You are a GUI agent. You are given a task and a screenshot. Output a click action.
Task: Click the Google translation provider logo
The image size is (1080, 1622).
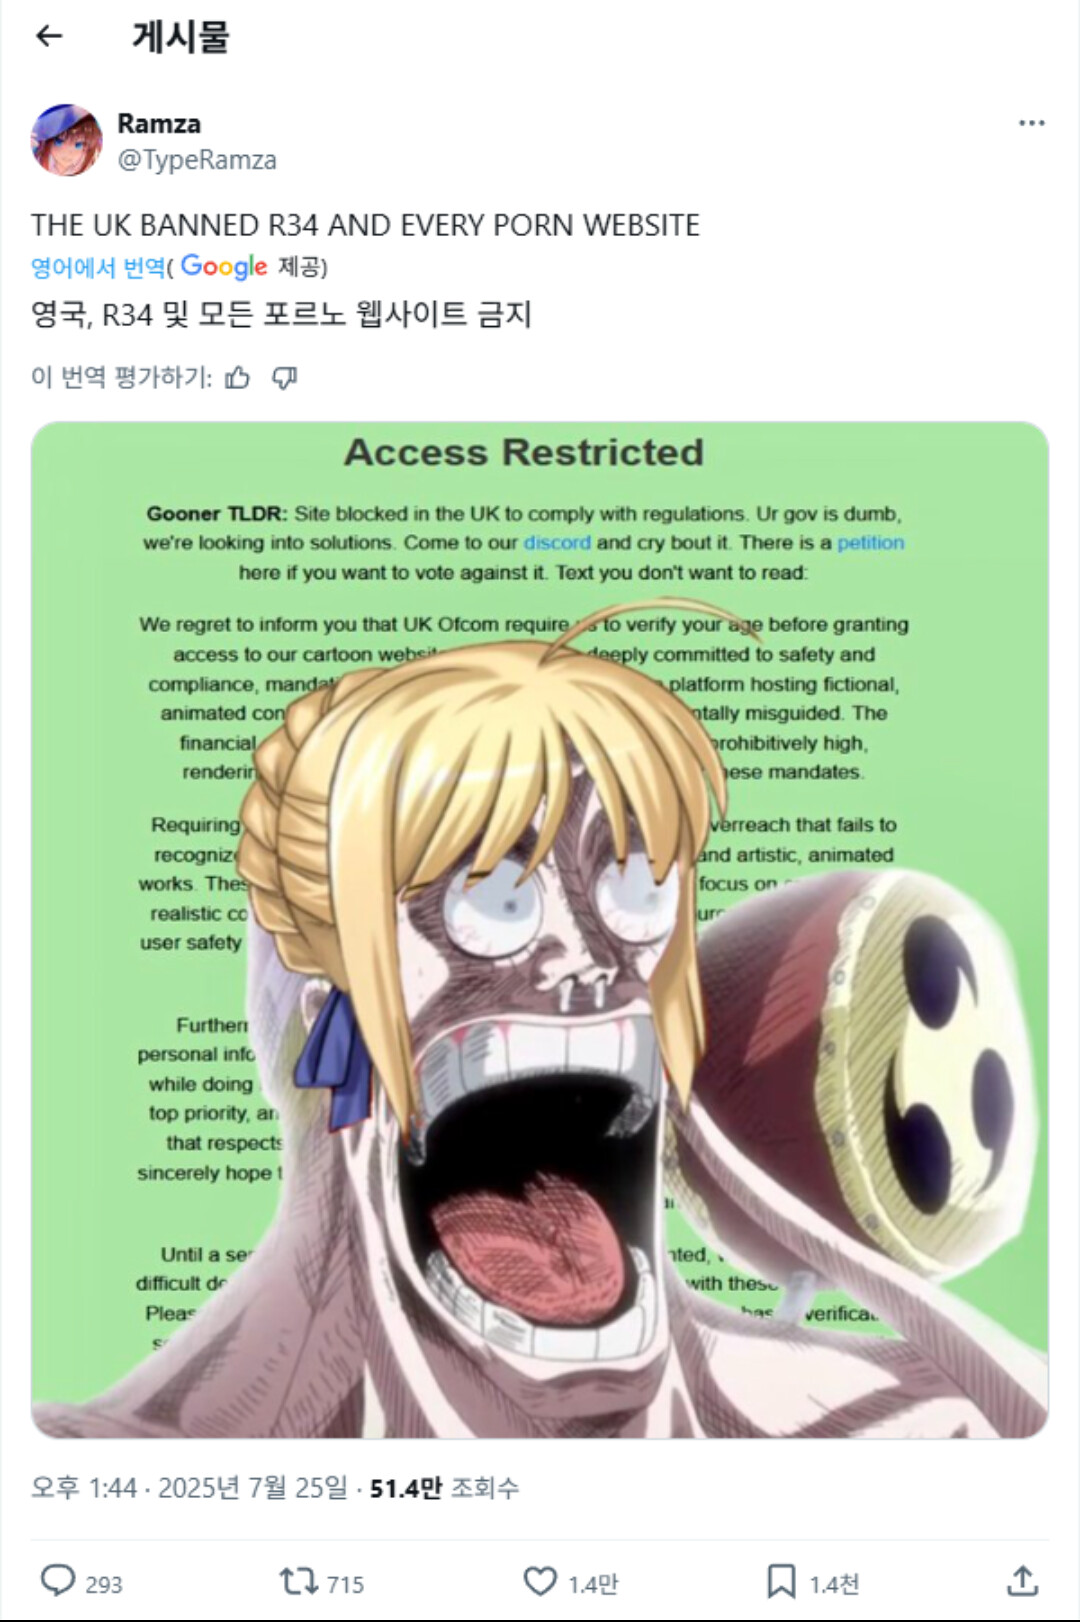(x=224, y=267)
